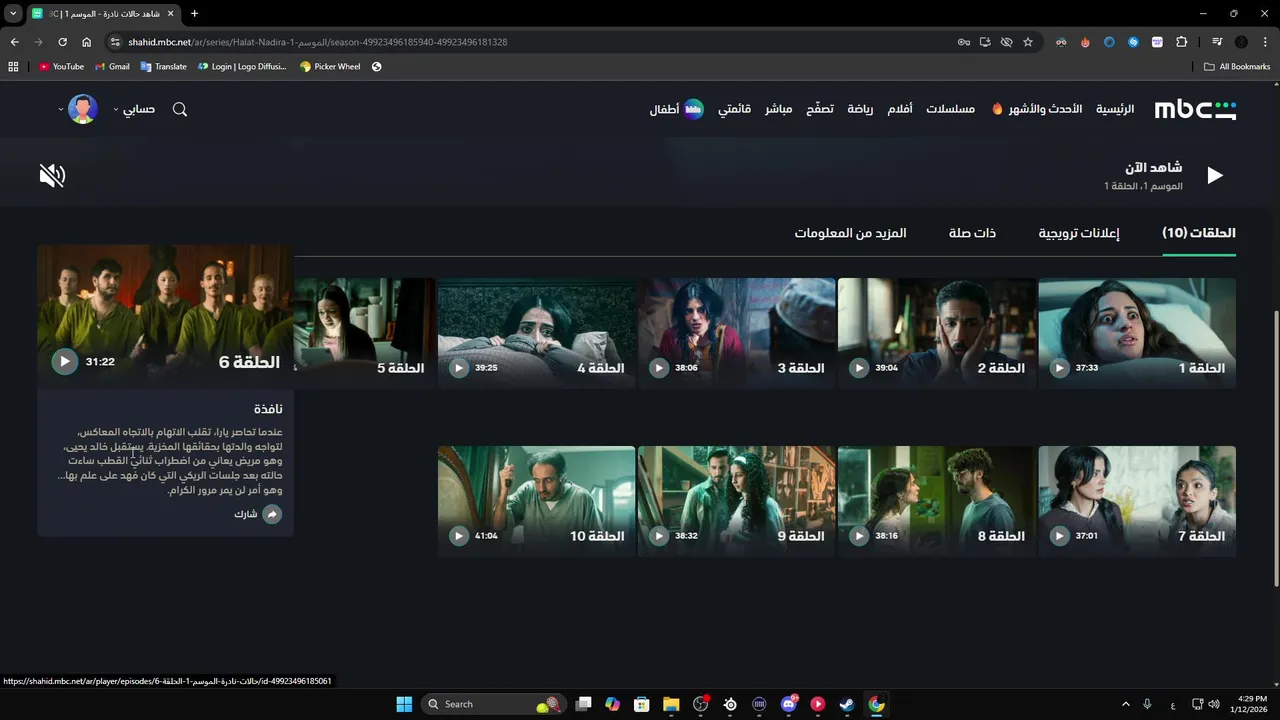Switch to ذات صلة tab

972,233
